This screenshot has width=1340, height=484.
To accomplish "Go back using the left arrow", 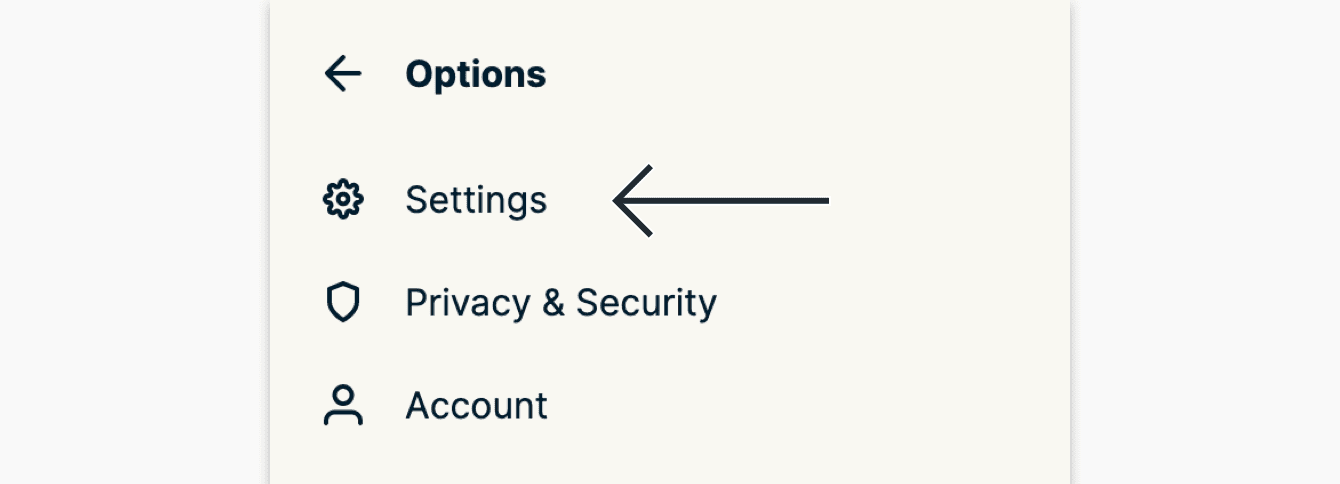I will (x=343, y=74).
